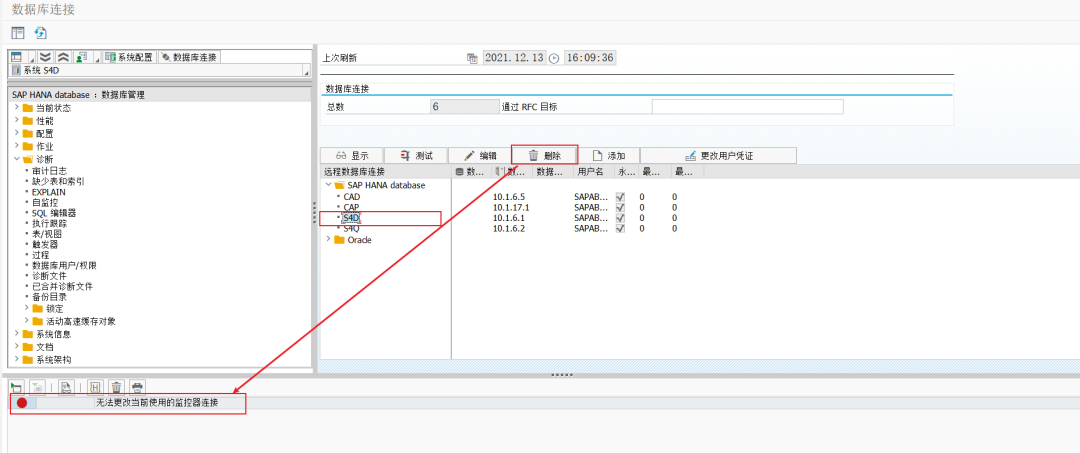This screenshot has height=453, width=1080.
Task: Click the trash icon in log toolbar
Action: [x=116, y=388]
